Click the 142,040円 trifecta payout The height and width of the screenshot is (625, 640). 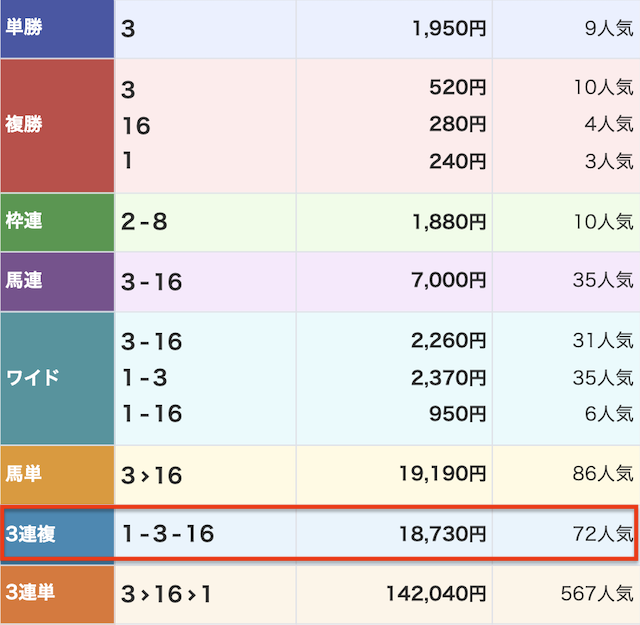(436, 594)
